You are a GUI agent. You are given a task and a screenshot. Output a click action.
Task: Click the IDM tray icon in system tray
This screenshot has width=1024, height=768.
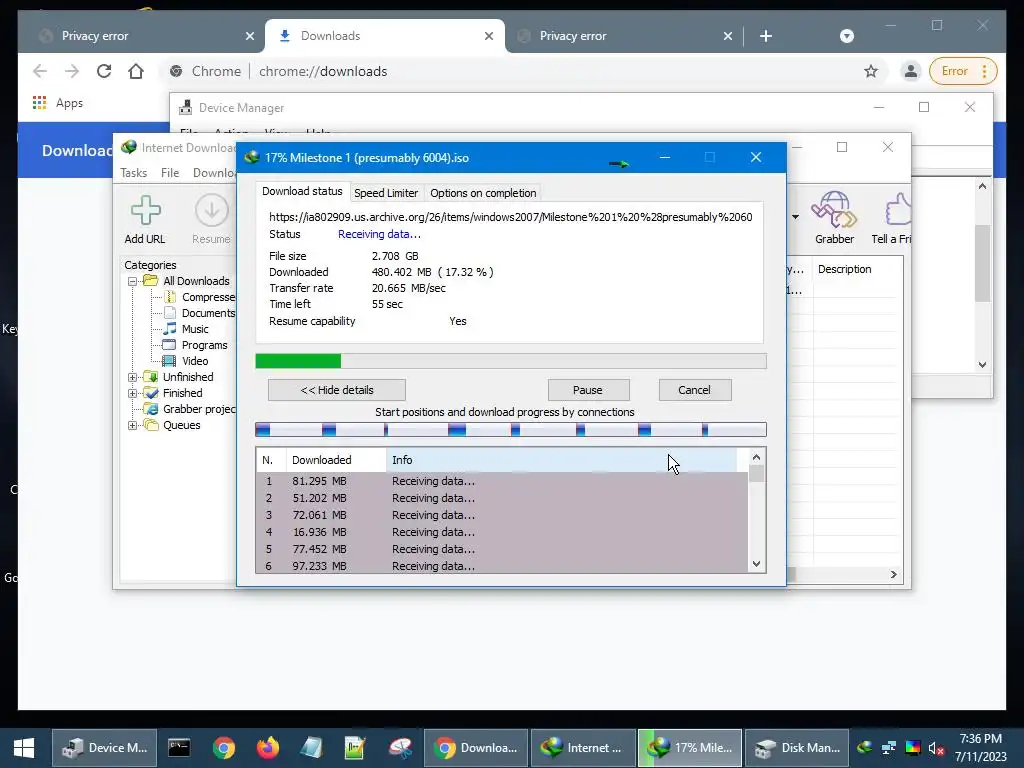(x=865, y=748)
